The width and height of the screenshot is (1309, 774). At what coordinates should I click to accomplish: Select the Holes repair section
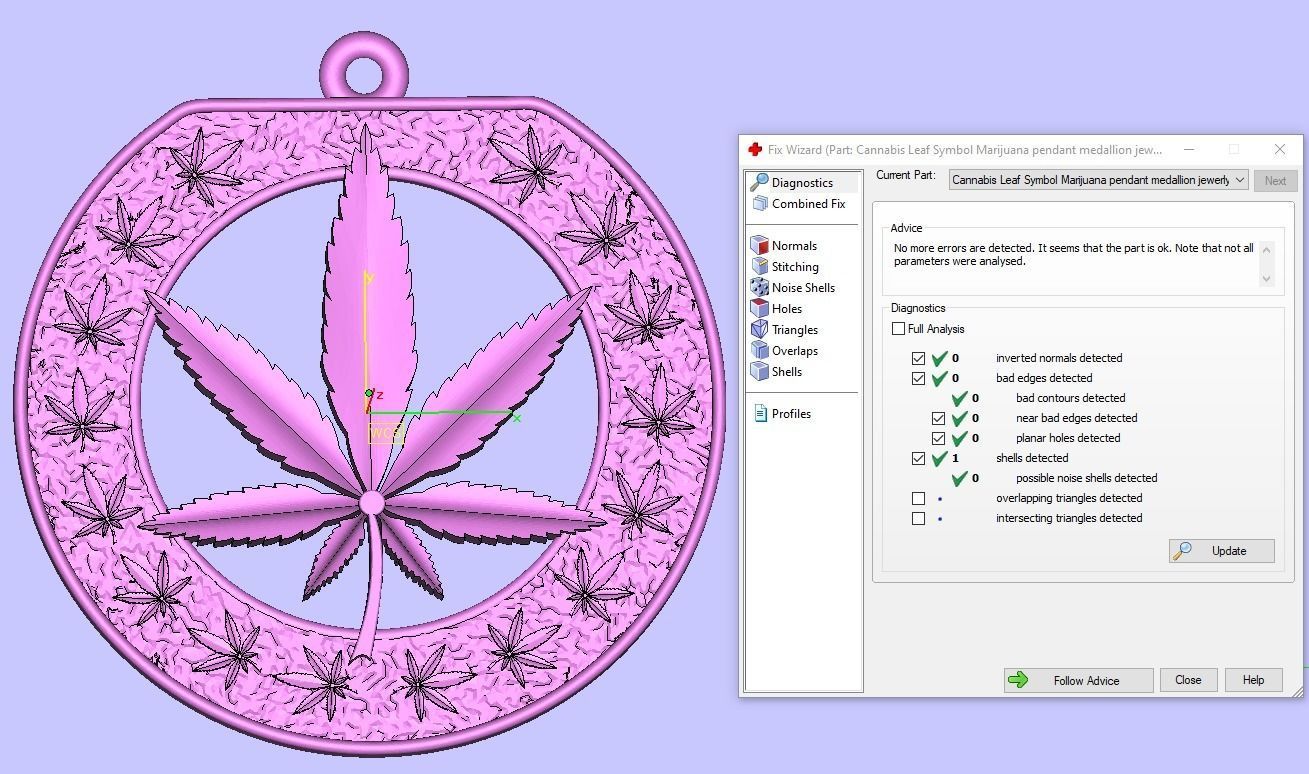787,308
